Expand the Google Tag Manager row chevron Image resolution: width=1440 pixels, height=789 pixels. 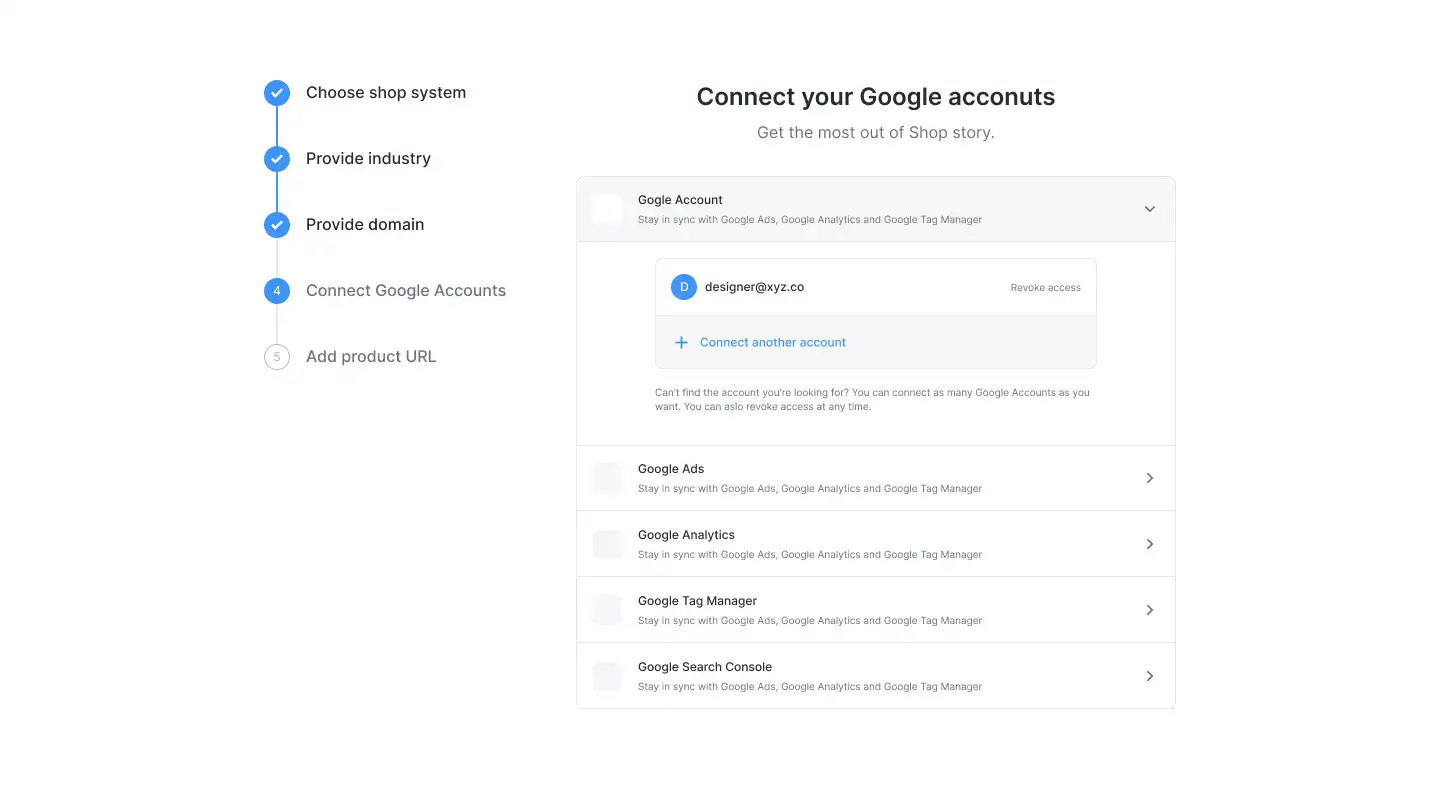1150,610
